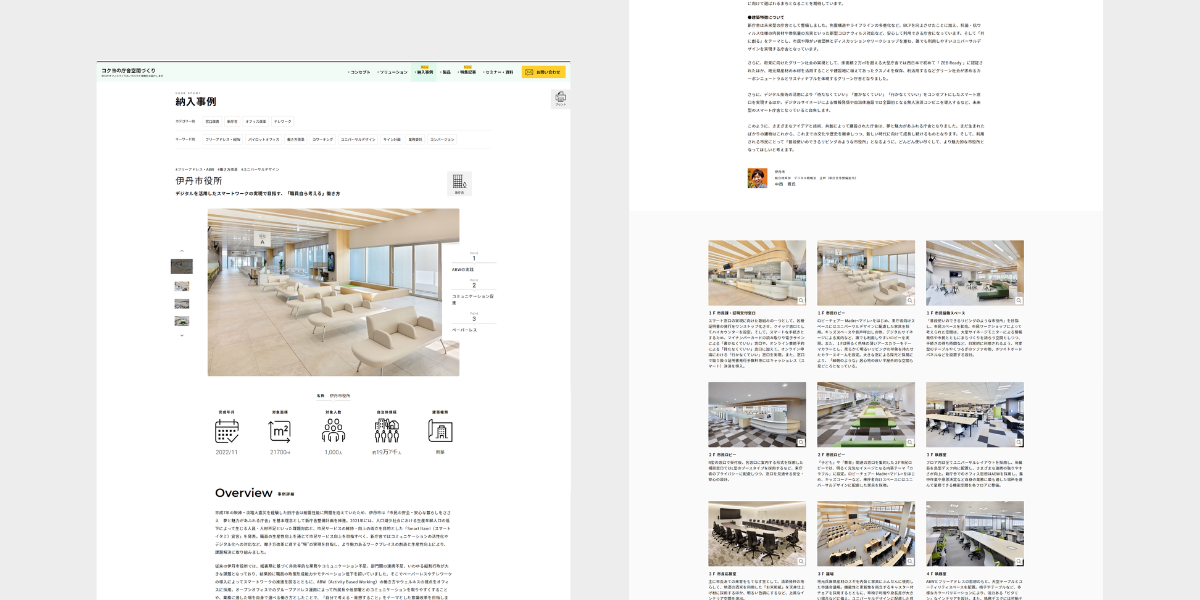This screenshot has width=1200, height=600.
Task: Select the パイロットオフィス keyword tag
Action: pyautogui.click(x=265, y=139)
